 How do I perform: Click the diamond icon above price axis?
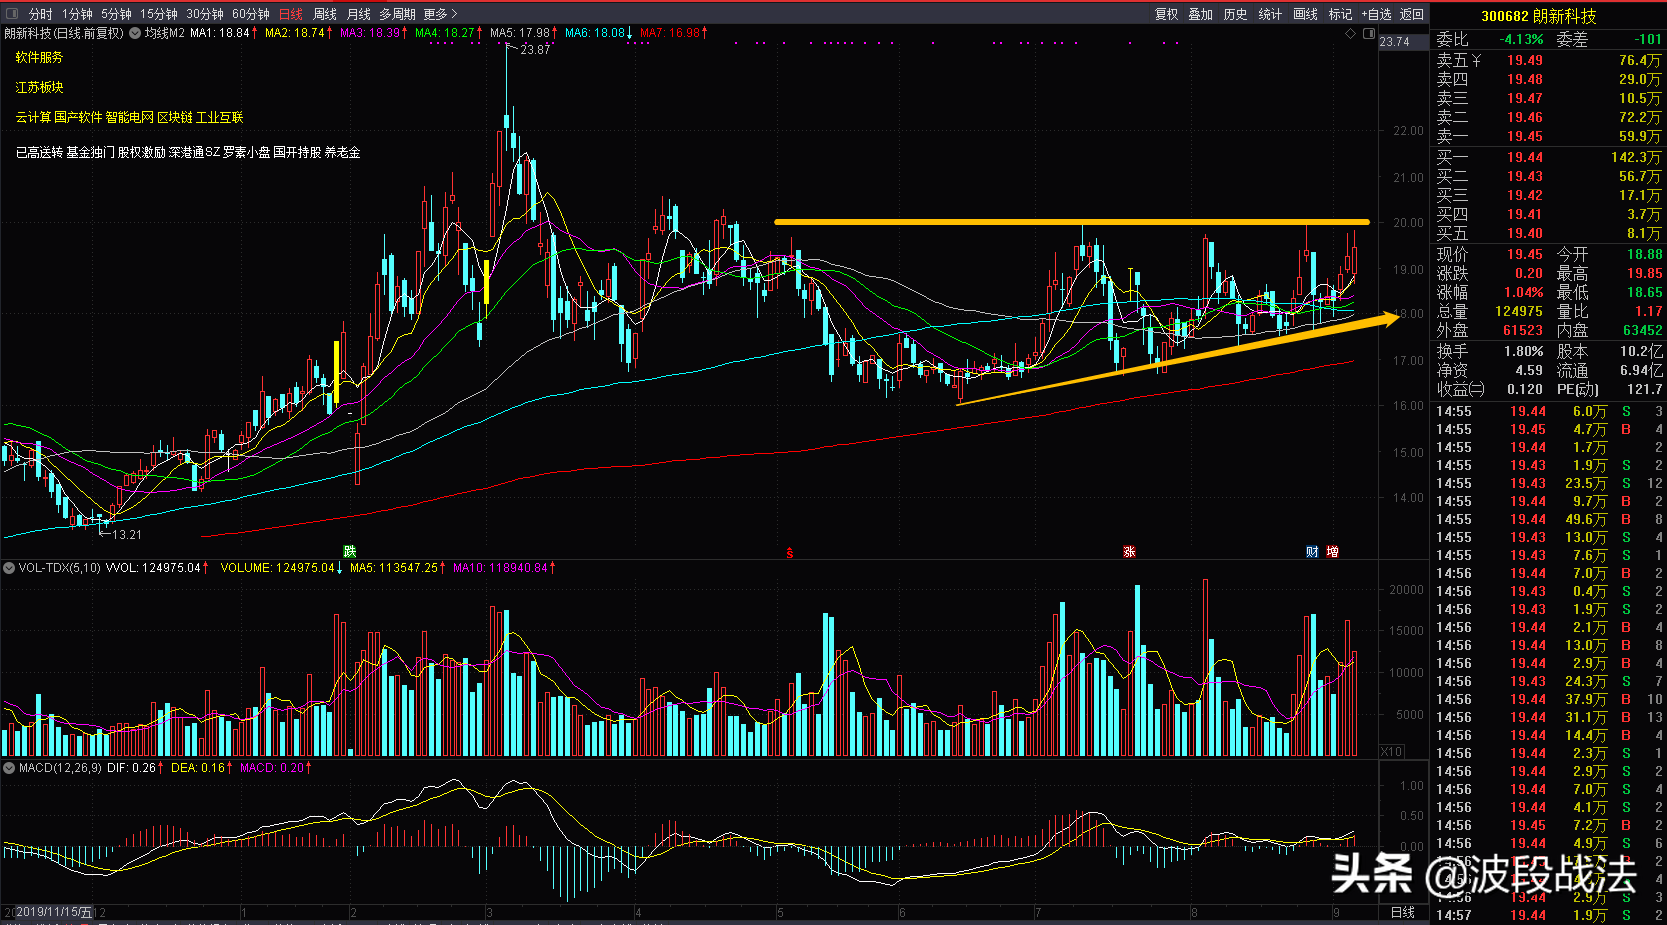(x=1351, y=33)
